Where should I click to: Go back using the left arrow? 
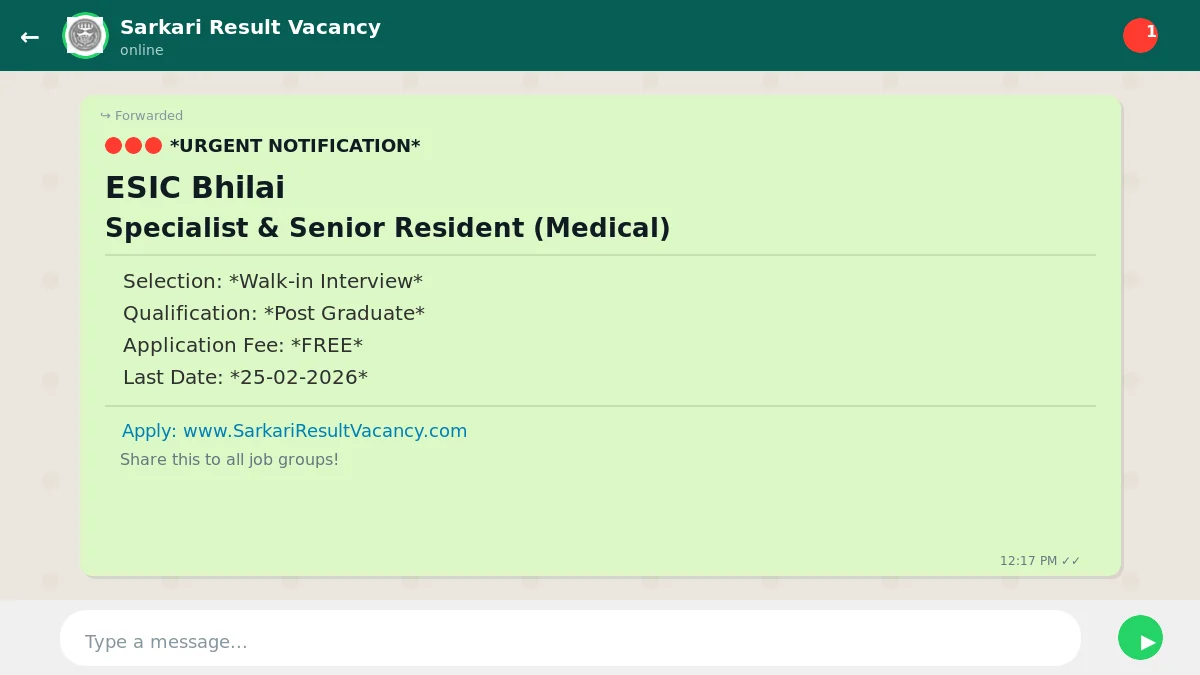tap(30, 37)
